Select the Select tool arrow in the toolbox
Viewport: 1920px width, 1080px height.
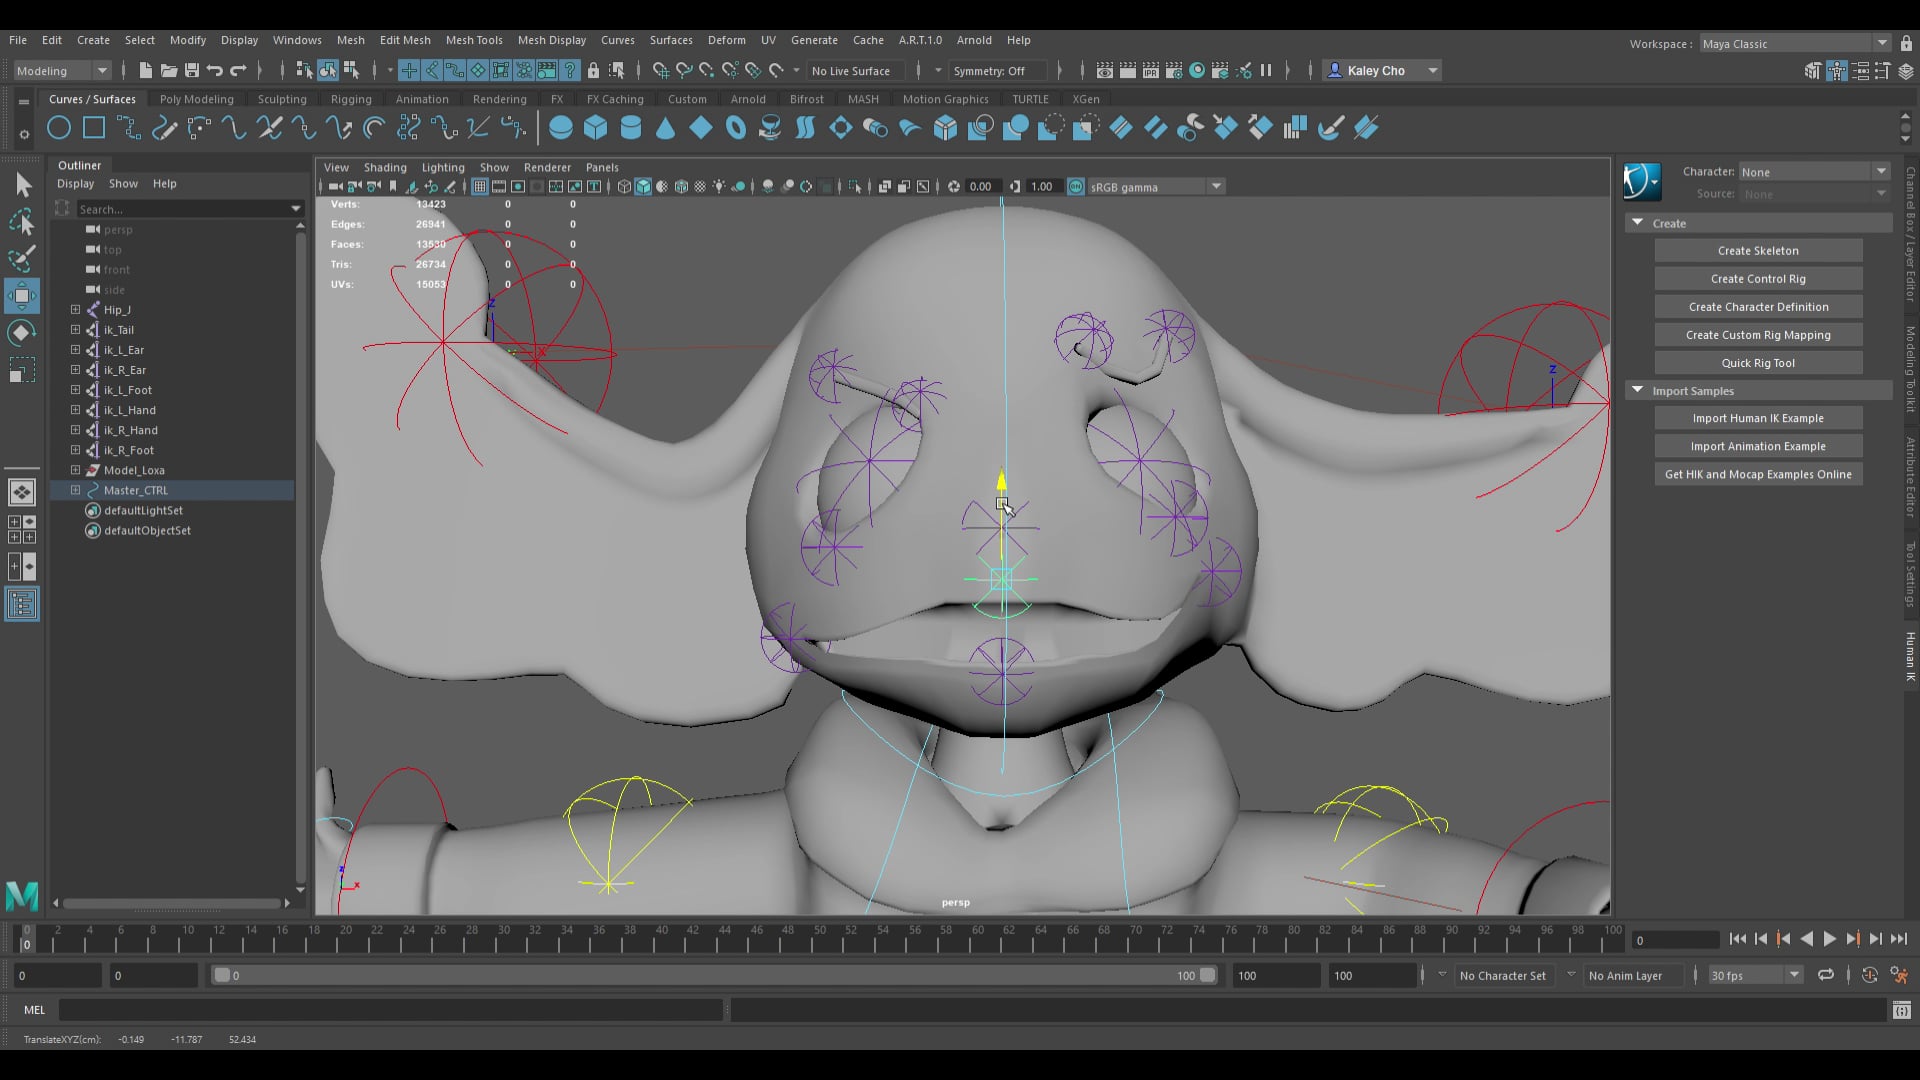point(23,184)
